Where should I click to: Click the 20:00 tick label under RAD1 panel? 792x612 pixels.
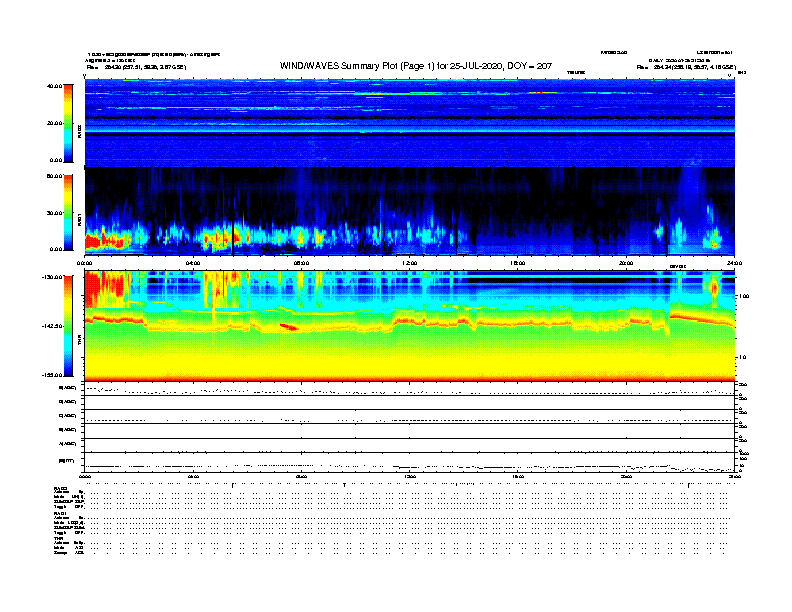[626, 263]
